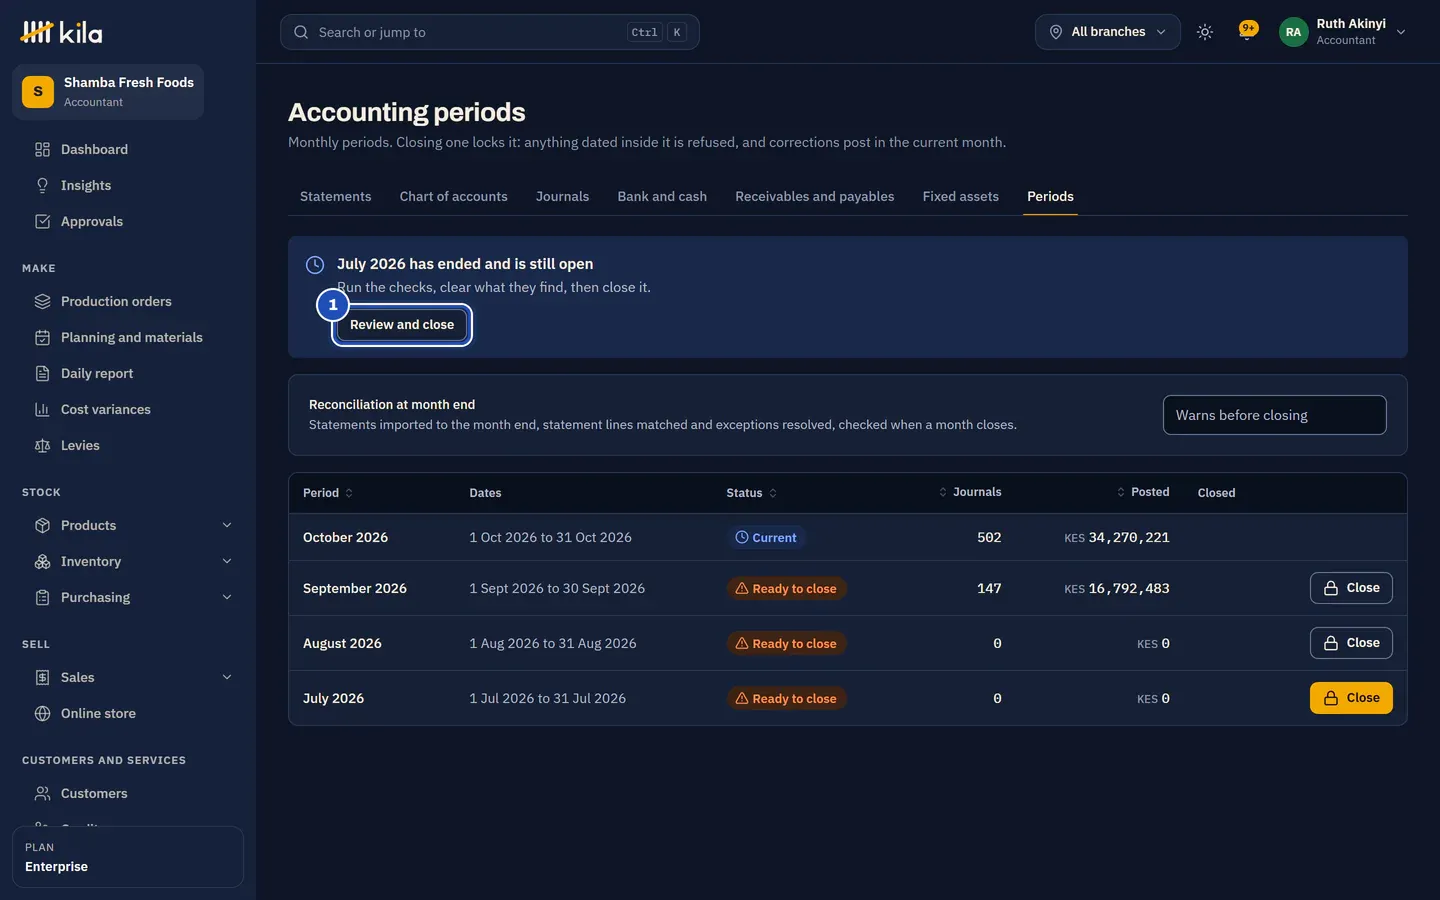The image size is (1440, 900).
Task: Toggle the light/dark theme sun icon
Action: [x=1205, y=32]
